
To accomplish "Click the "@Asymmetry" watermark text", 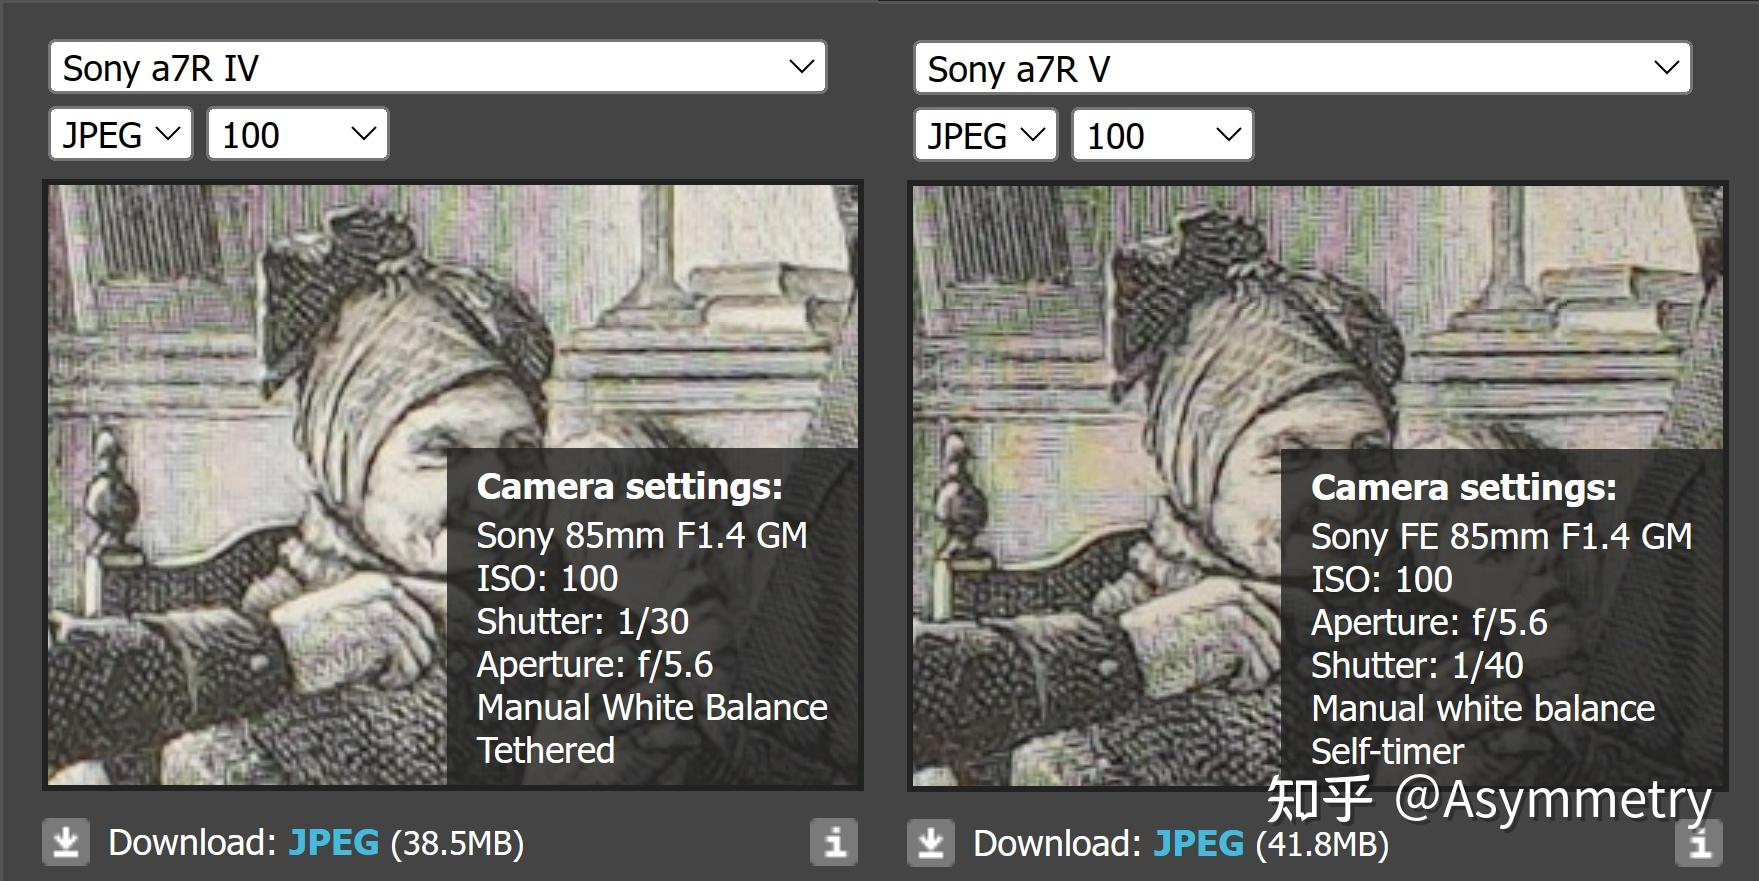I will point(1552,798).
